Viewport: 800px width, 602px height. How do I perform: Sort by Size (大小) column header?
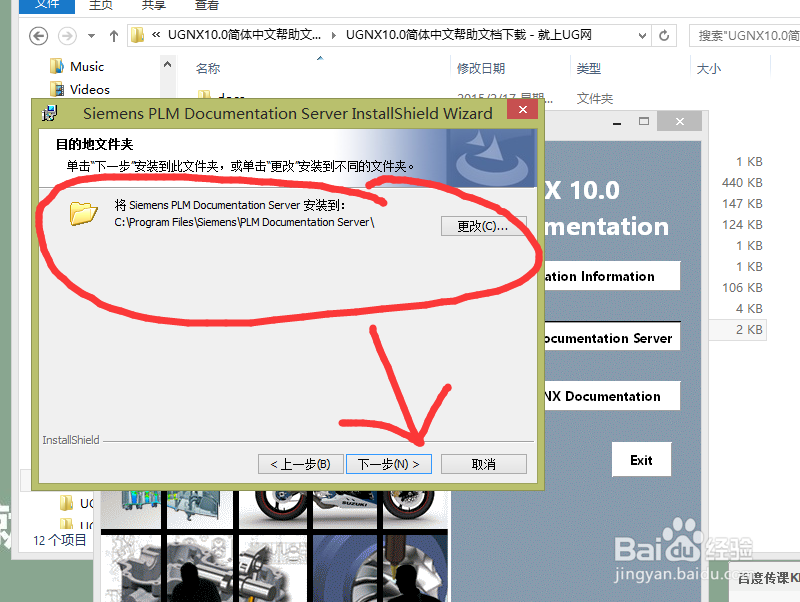709,68
